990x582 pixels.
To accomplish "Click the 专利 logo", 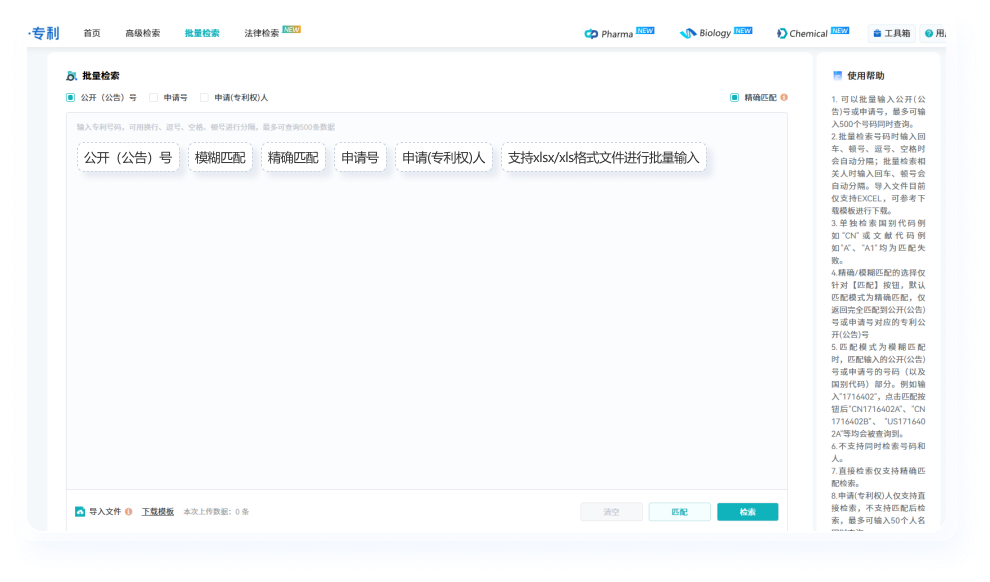I will pyautogui.click(x=44, y=33).
